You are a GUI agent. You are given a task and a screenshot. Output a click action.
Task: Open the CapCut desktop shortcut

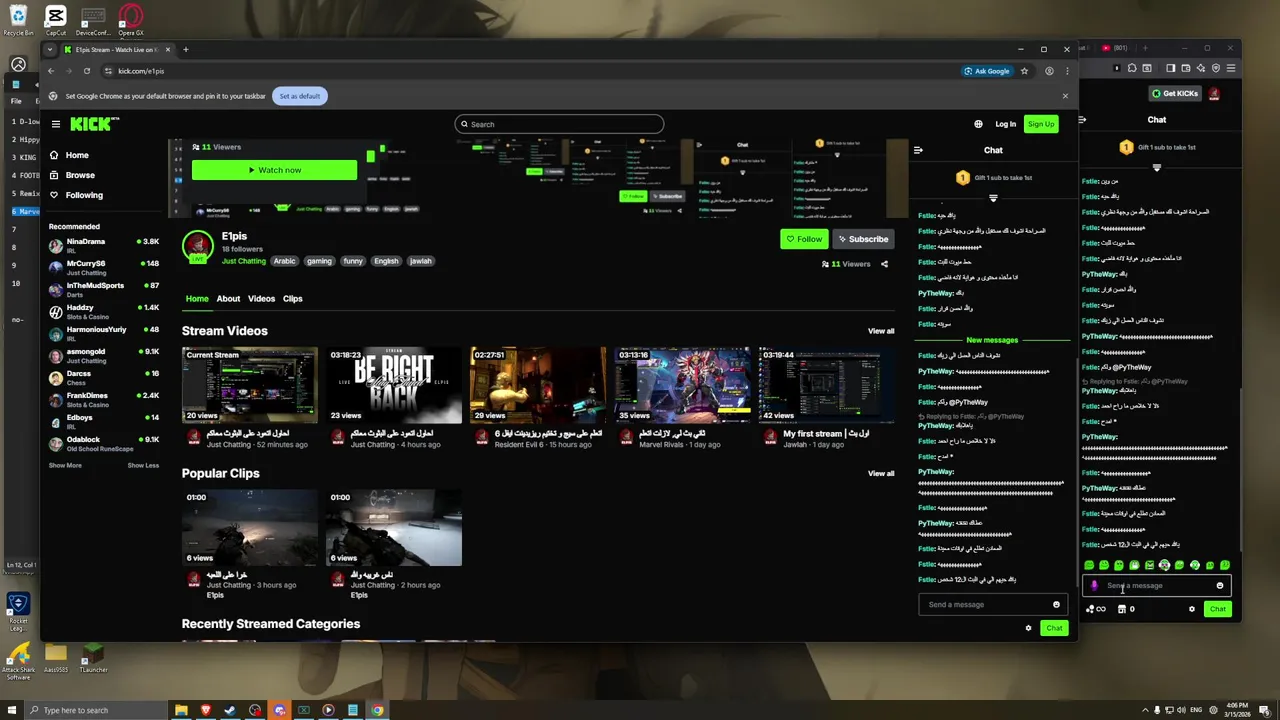(56, 19)
